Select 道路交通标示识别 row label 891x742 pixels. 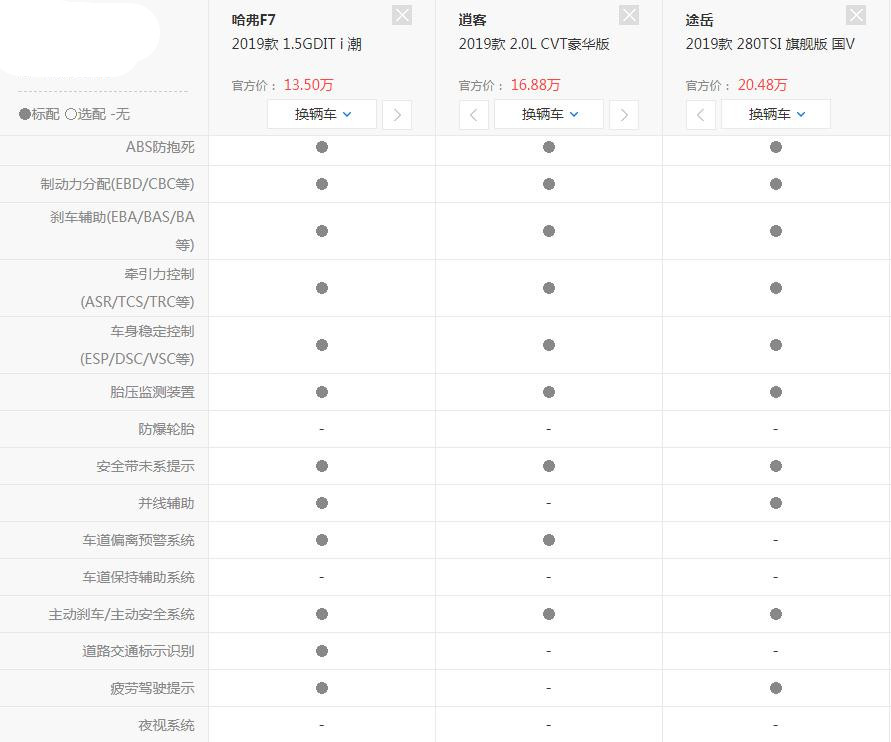[x=138, y=651]
